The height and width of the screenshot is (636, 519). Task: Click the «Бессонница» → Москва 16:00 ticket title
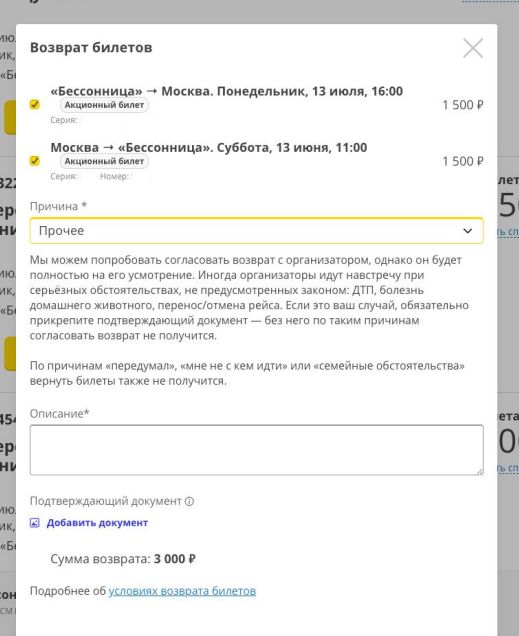227,91
